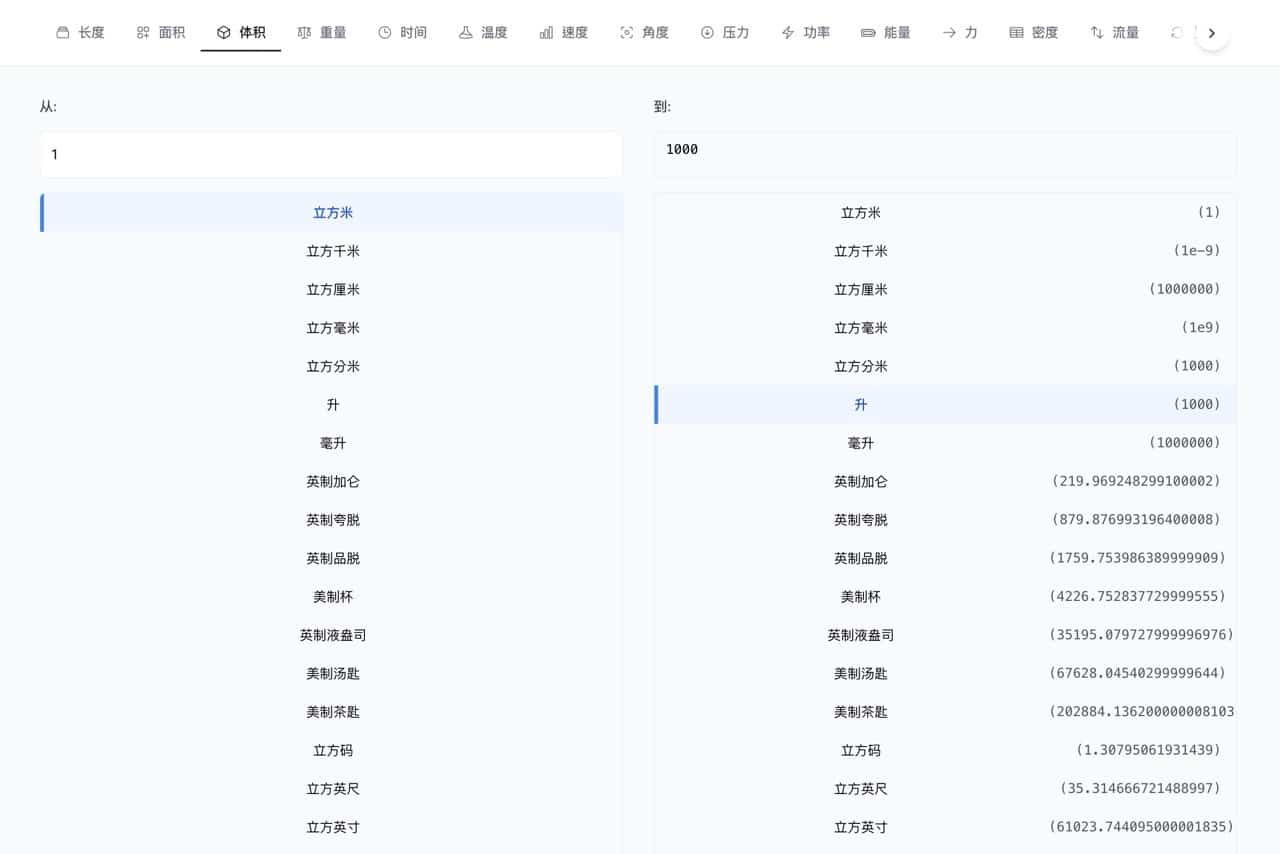Click the ruler icon beside 长度
This screenshot has width=1280, height=854.
(63, 33)
